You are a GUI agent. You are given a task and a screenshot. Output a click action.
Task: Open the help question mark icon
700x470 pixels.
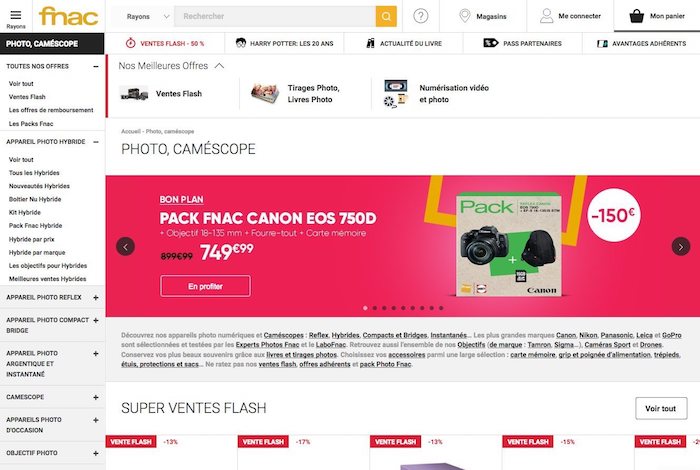pos(421,16)
